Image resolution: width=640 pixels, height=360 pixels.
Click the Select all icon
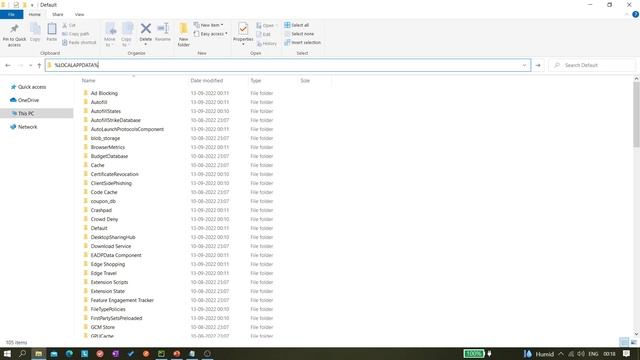point(287,25)
